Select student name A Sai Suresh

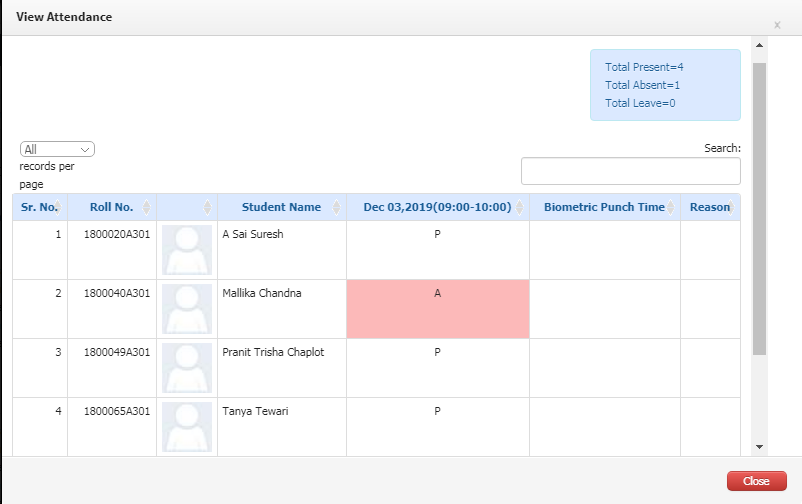point(253,234)
